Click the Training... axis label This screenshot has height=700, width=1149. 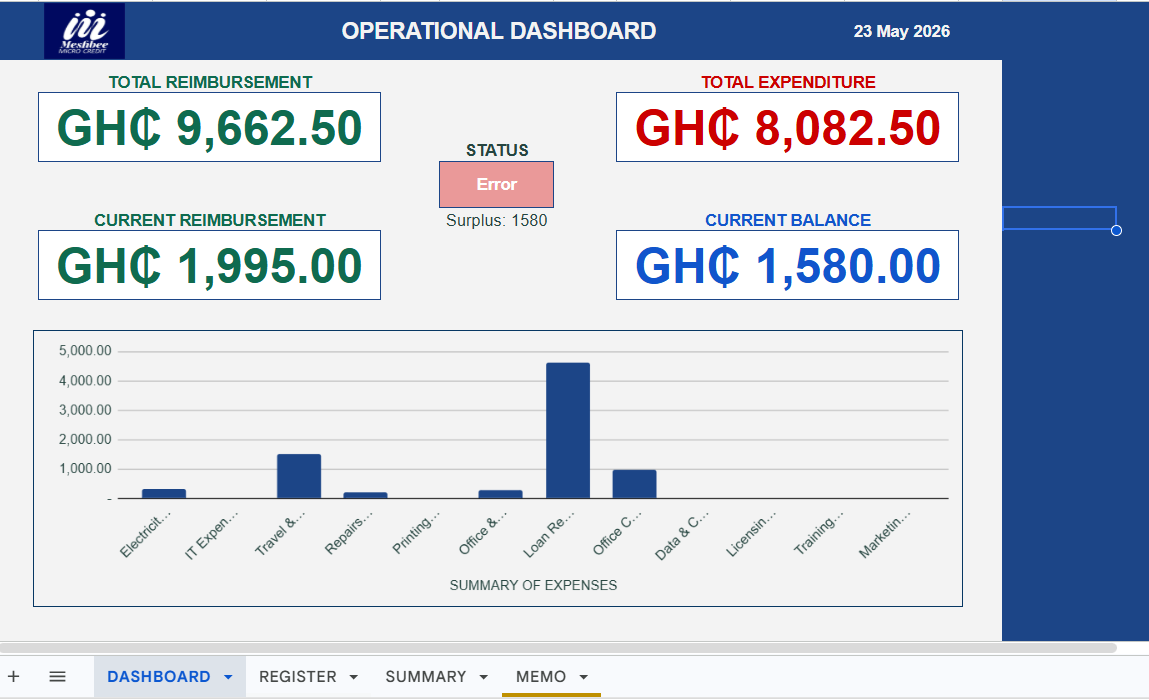point(819,532)
